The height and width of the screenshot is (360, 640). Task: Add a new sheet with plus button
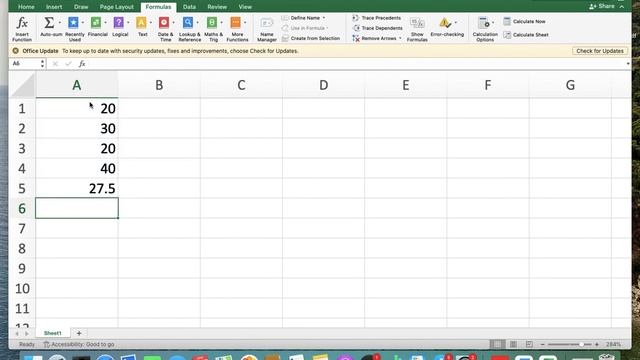point(79,333)
